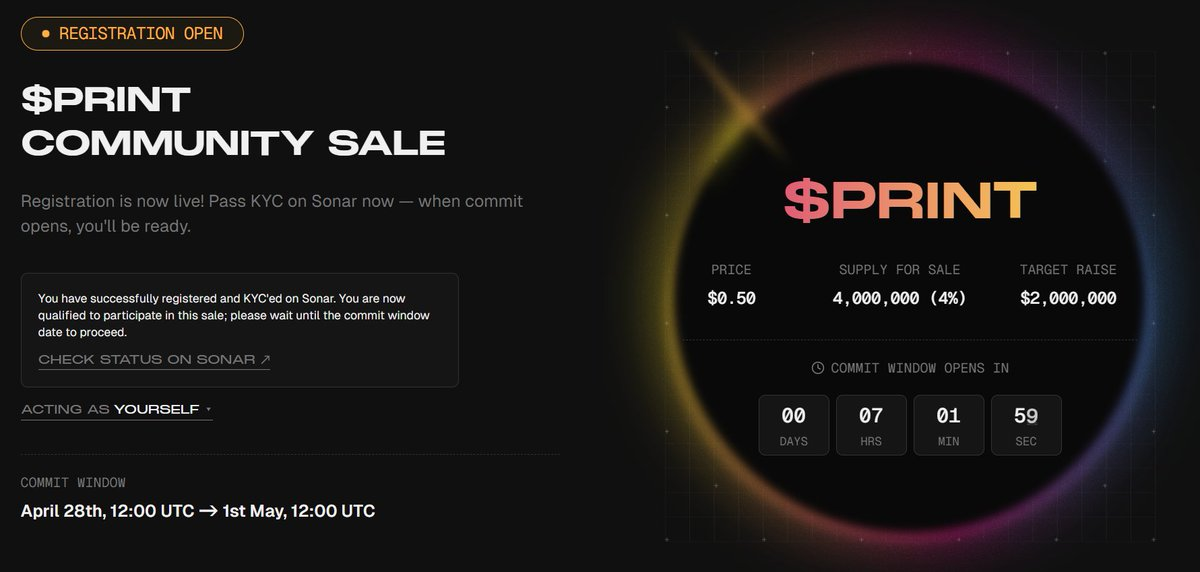Click the small caret next to Yourself
The image size is (1200, 572).
coord(208,409)
